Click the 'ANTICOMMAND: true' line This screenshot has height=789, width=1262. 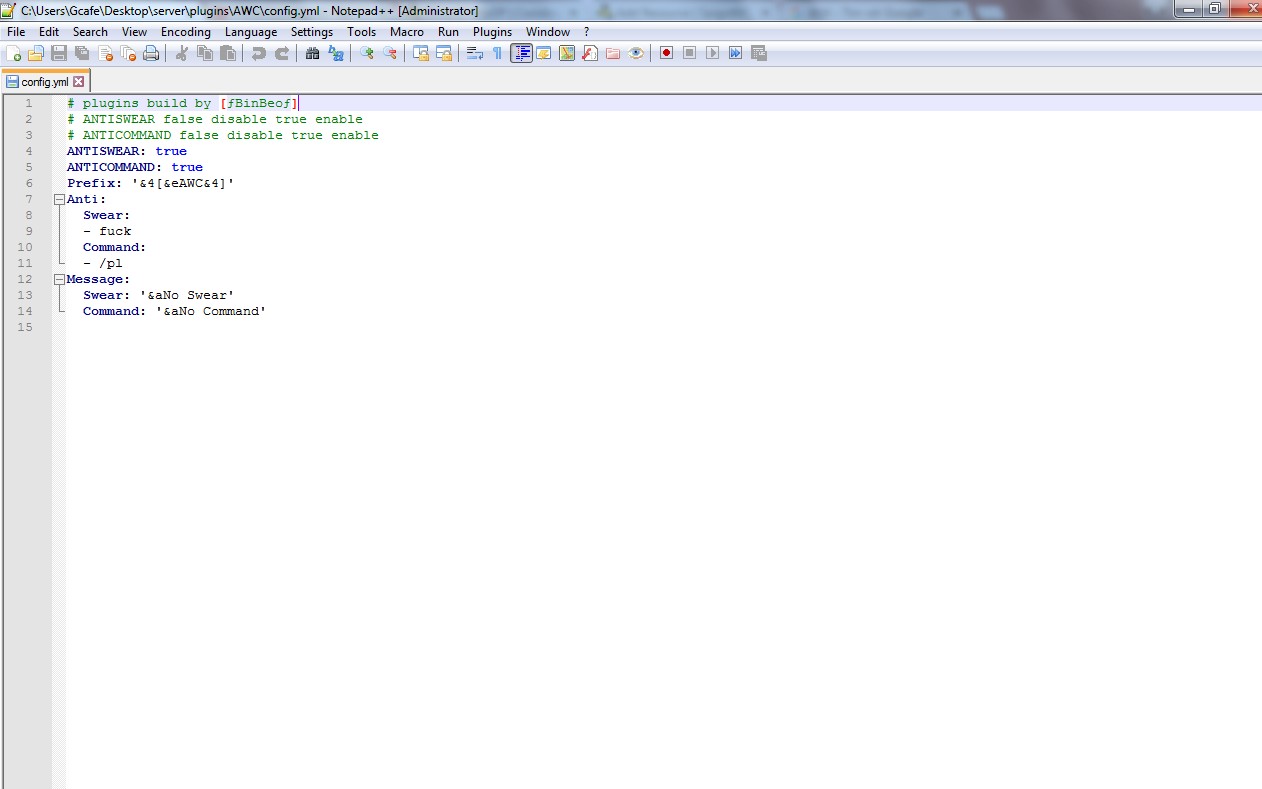pos(135,167)
